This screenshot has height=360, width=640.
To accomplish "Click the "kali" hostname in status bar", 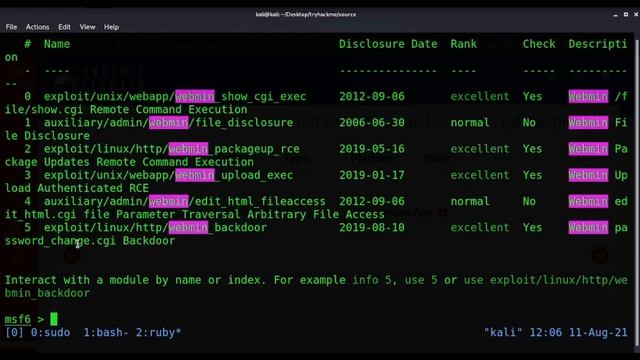I will (502, 332).
